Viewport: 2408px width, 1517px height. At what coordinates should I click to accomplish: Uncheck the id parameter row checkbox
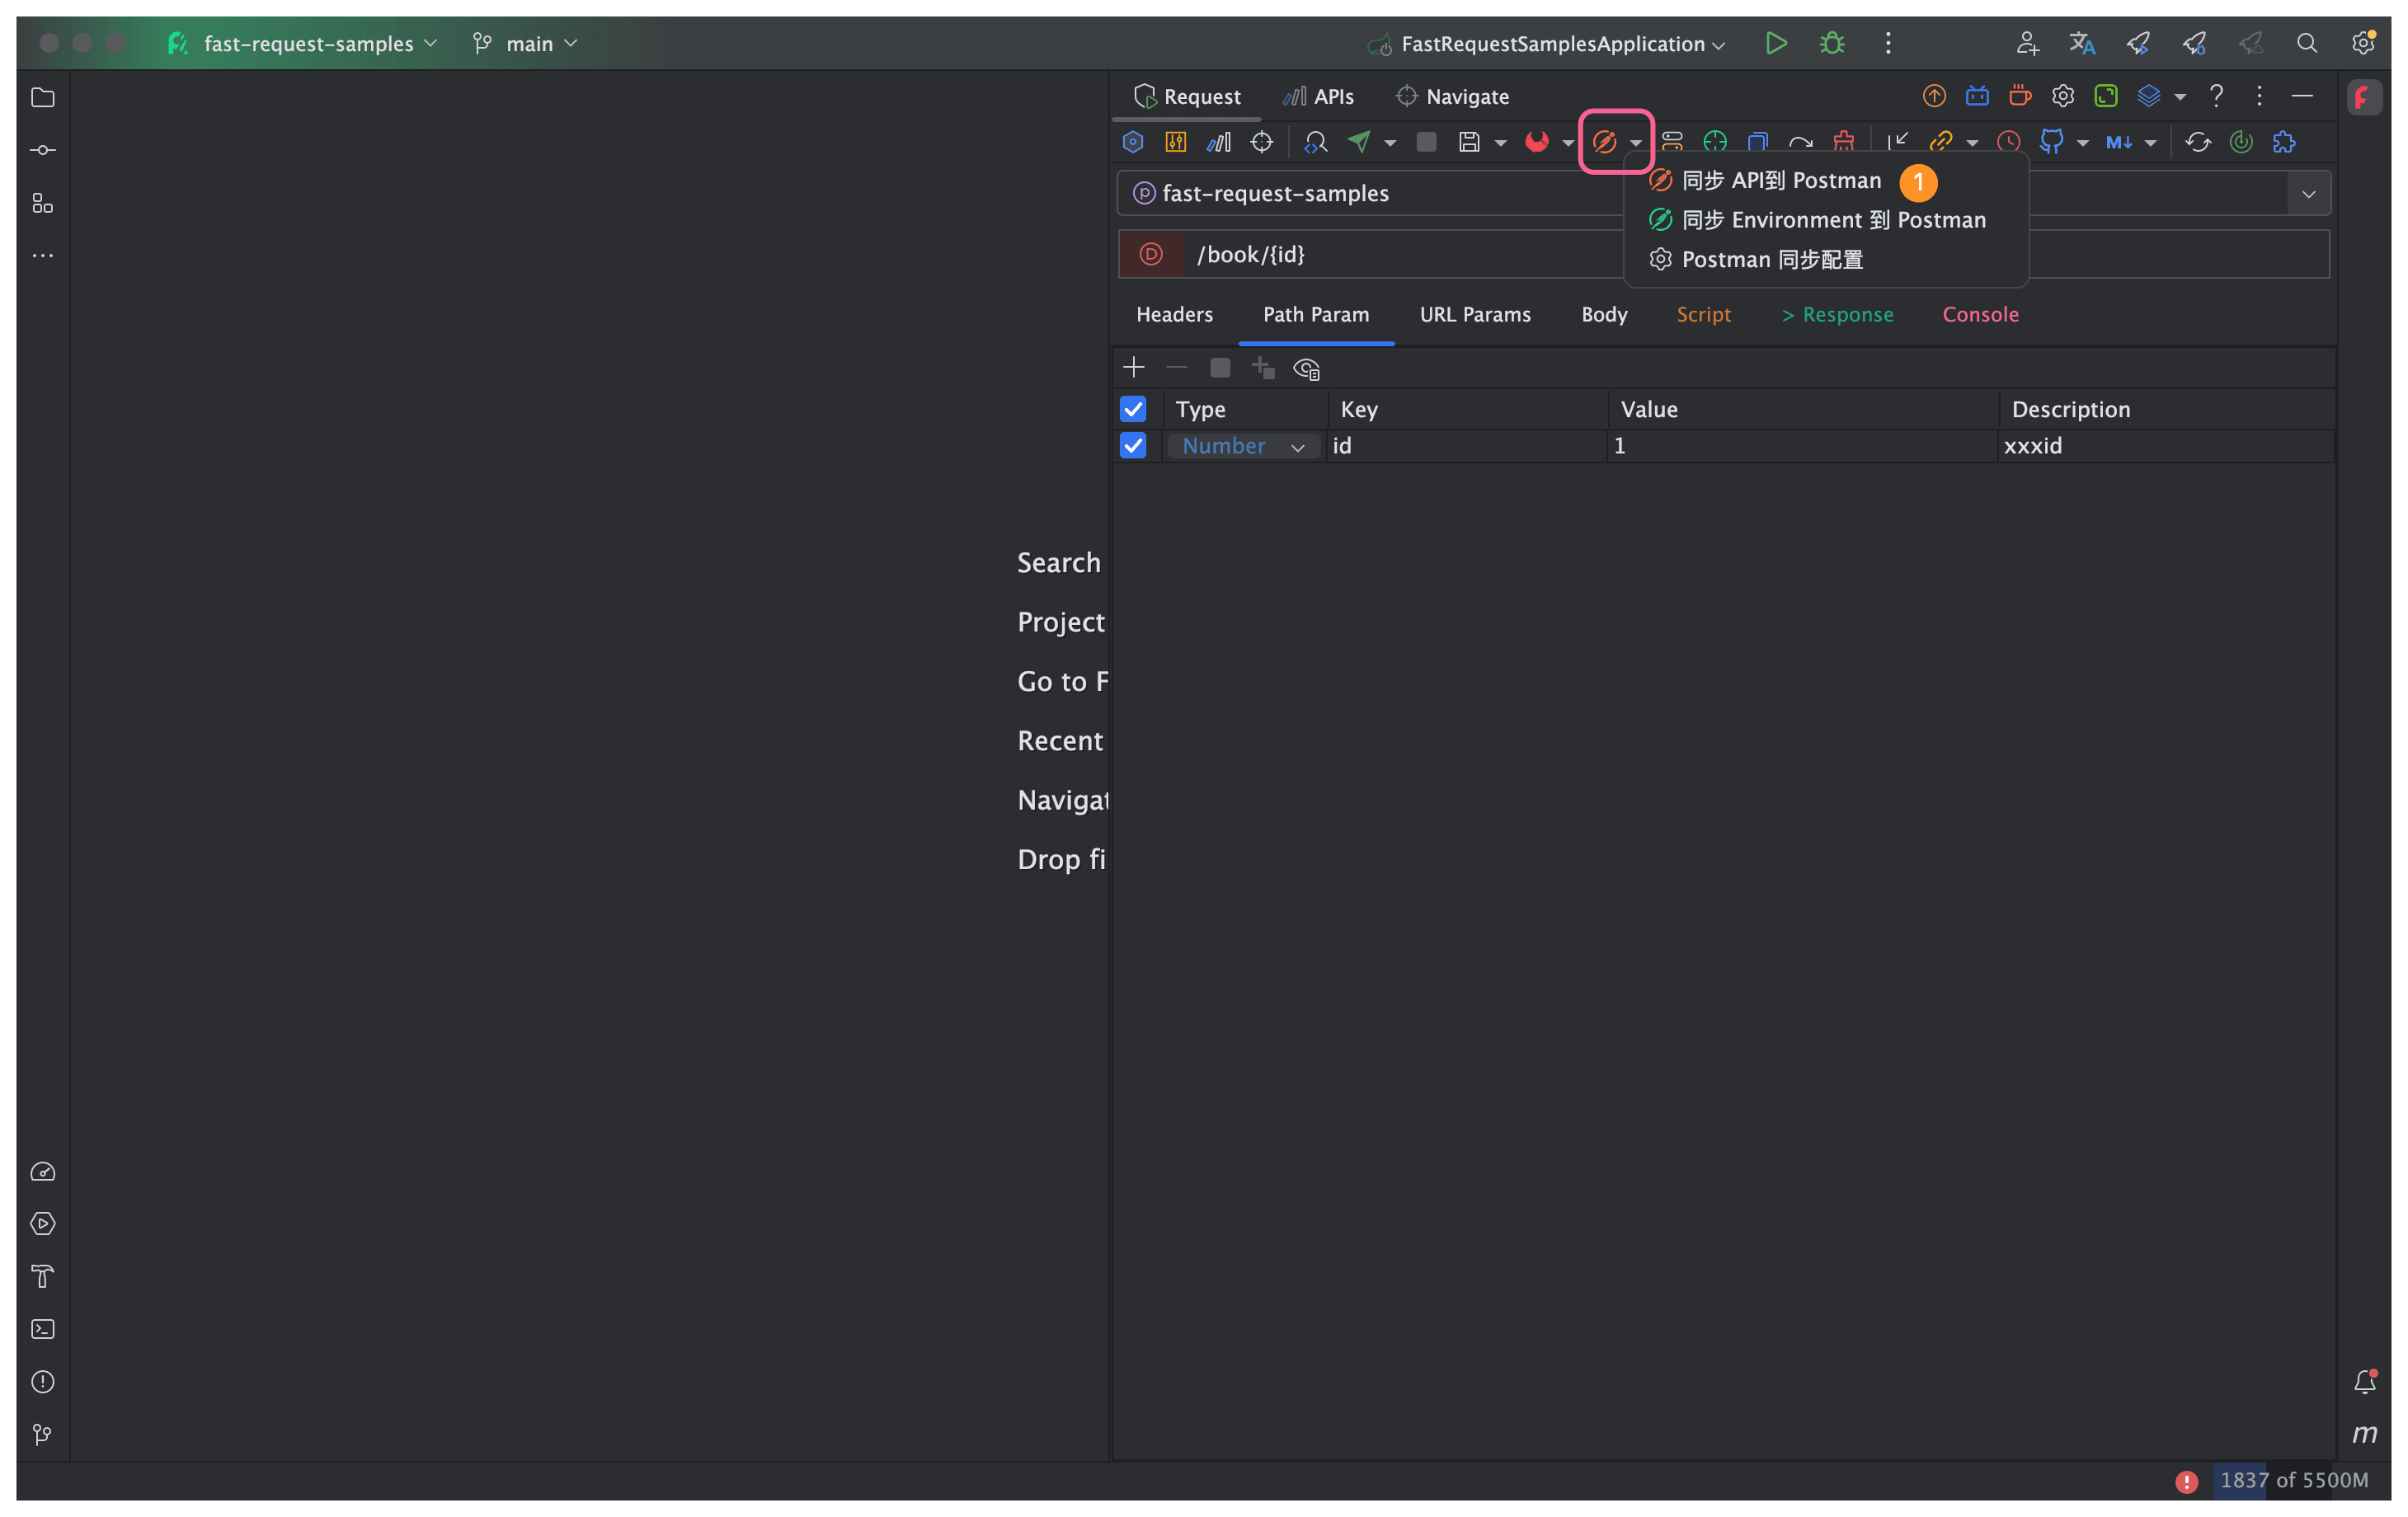click(x=1133, y=446)
